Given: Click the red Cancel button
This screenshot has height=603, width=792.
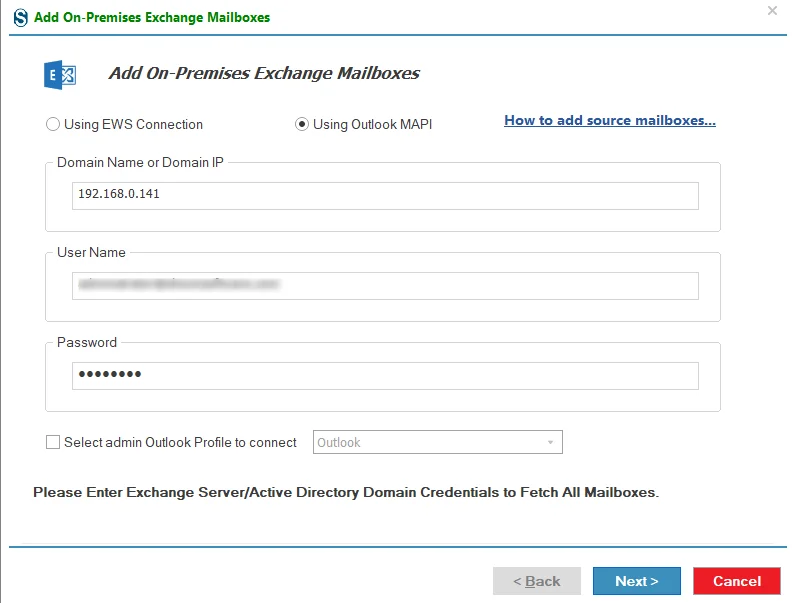Looking at the screenshot, I should pos(736,581).
